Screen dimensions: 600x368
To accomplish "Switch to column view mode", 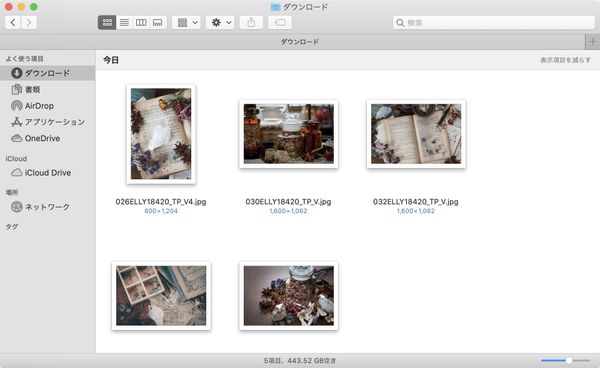I will click(x=141, y=23).
